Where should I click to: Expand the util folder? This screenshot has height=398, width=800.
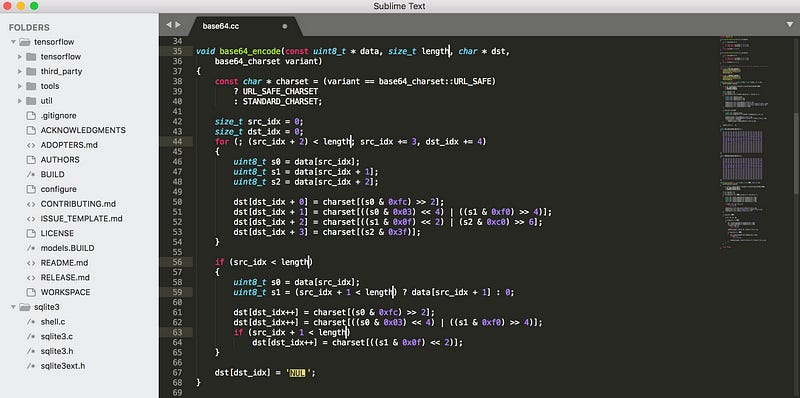20,101
